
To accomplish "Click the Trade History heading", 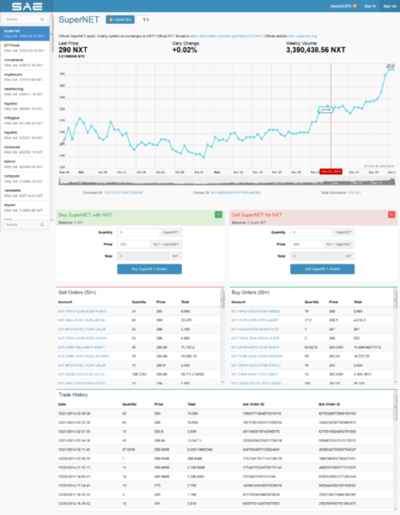I will [73, 395].
